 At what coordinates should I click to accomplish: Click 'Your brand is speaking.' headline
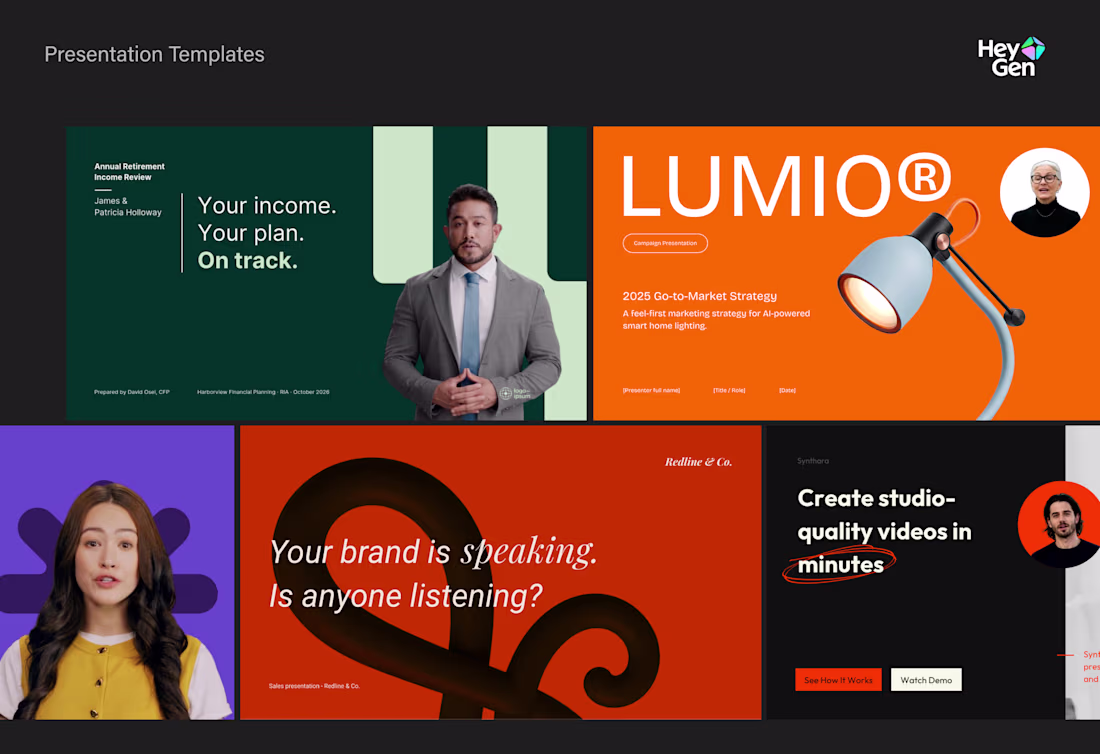pos(433,551)
